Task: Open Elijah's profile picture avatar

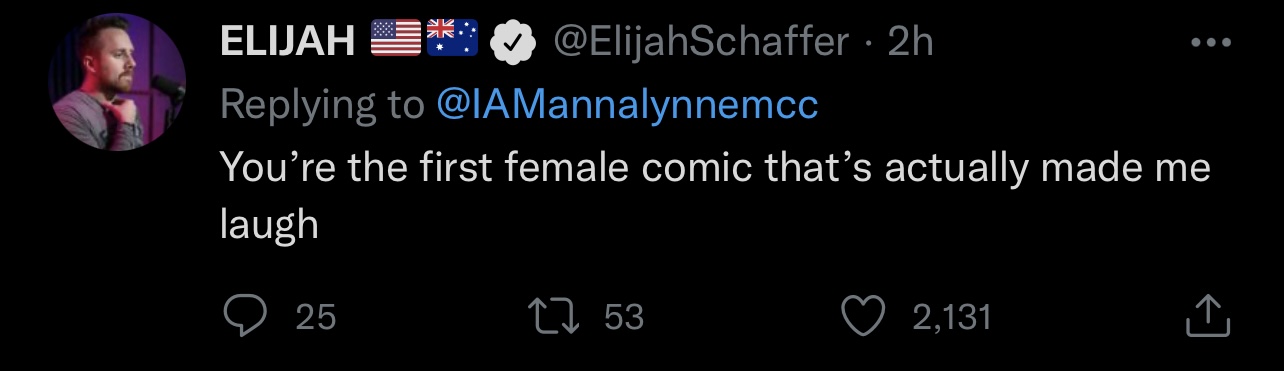Action: [117, 82]
